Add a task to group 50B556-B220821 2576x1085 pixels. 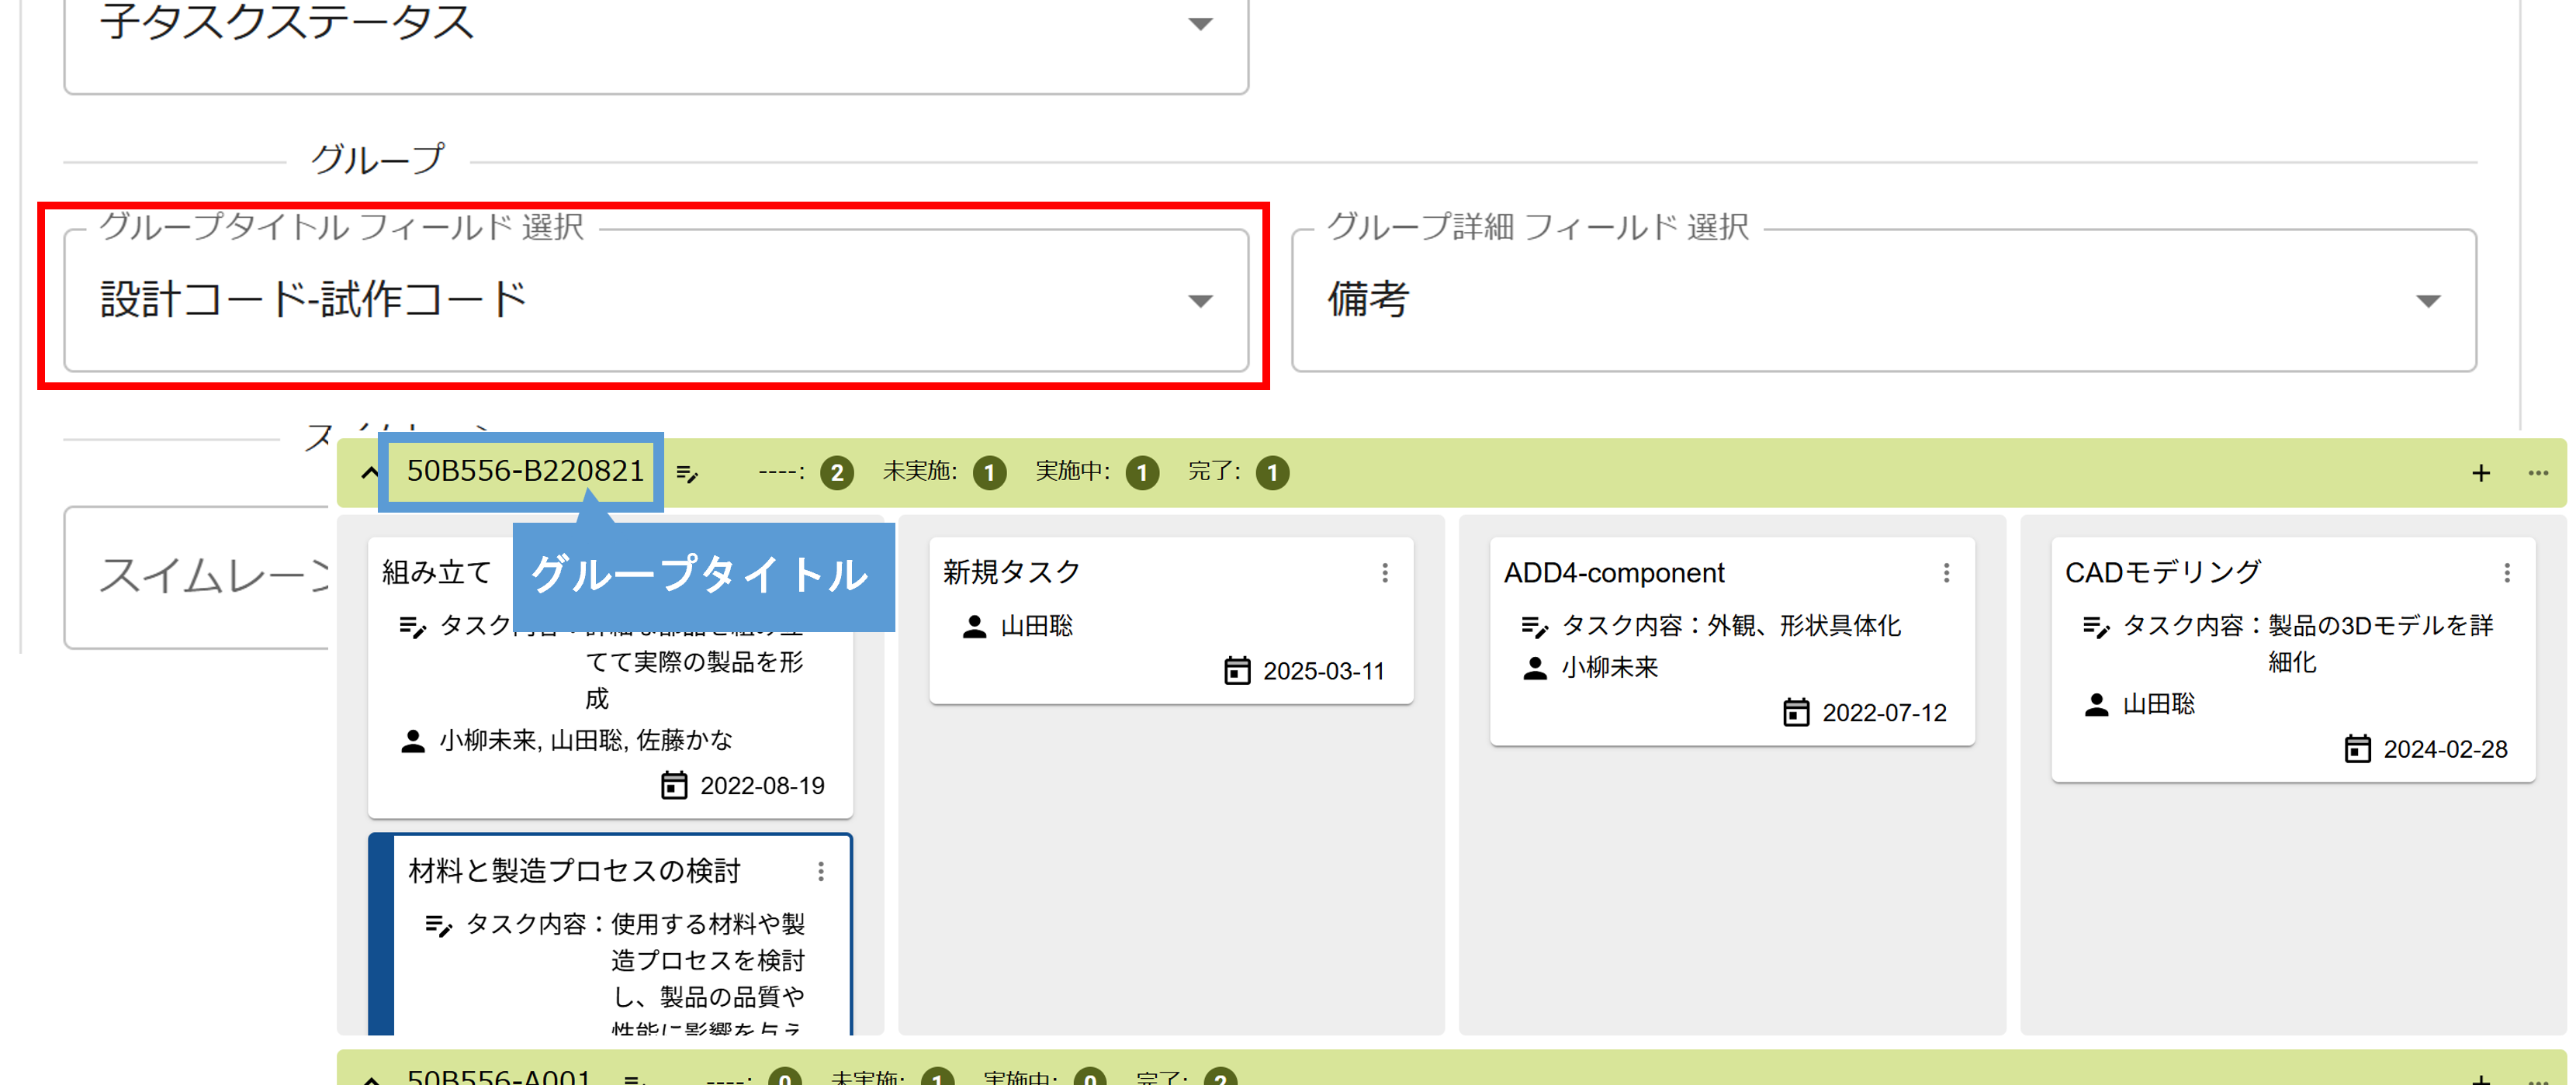coord(2481,473)
